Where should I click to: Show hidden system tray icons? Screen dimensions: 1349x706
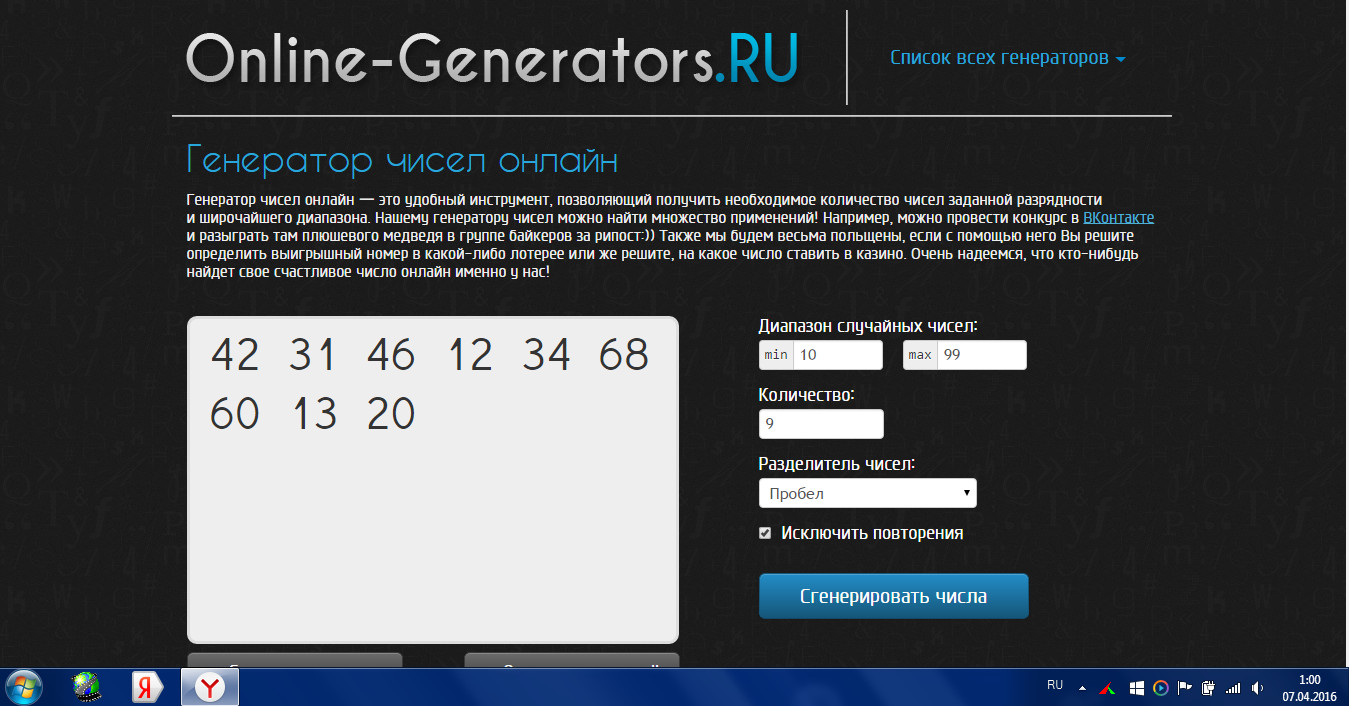pos(1082,688)
